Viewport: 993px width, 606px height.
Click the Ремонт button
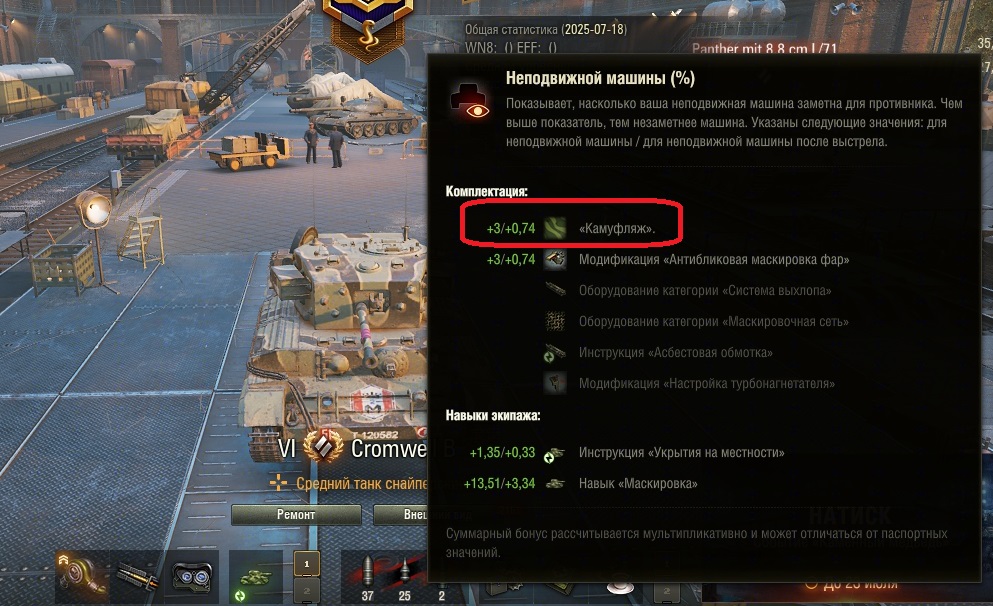click(296, 515)
